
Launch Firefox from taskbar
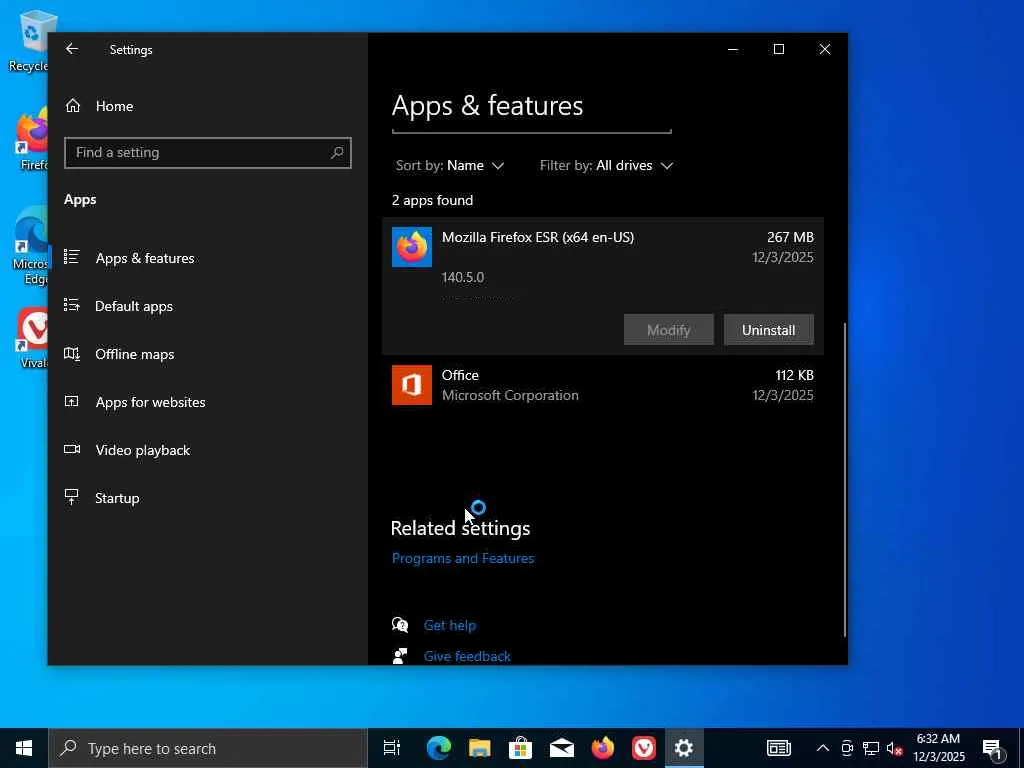(603, 748)
